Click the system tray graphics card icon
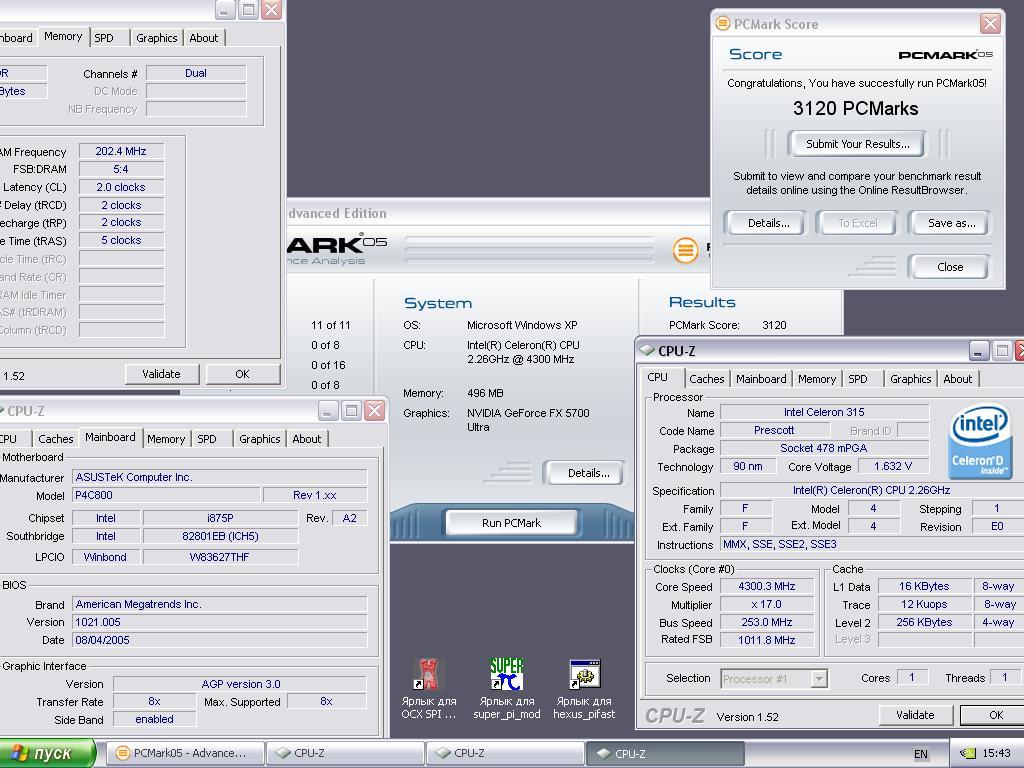Viewport: 1024px width, 768px height. point(968,754)
